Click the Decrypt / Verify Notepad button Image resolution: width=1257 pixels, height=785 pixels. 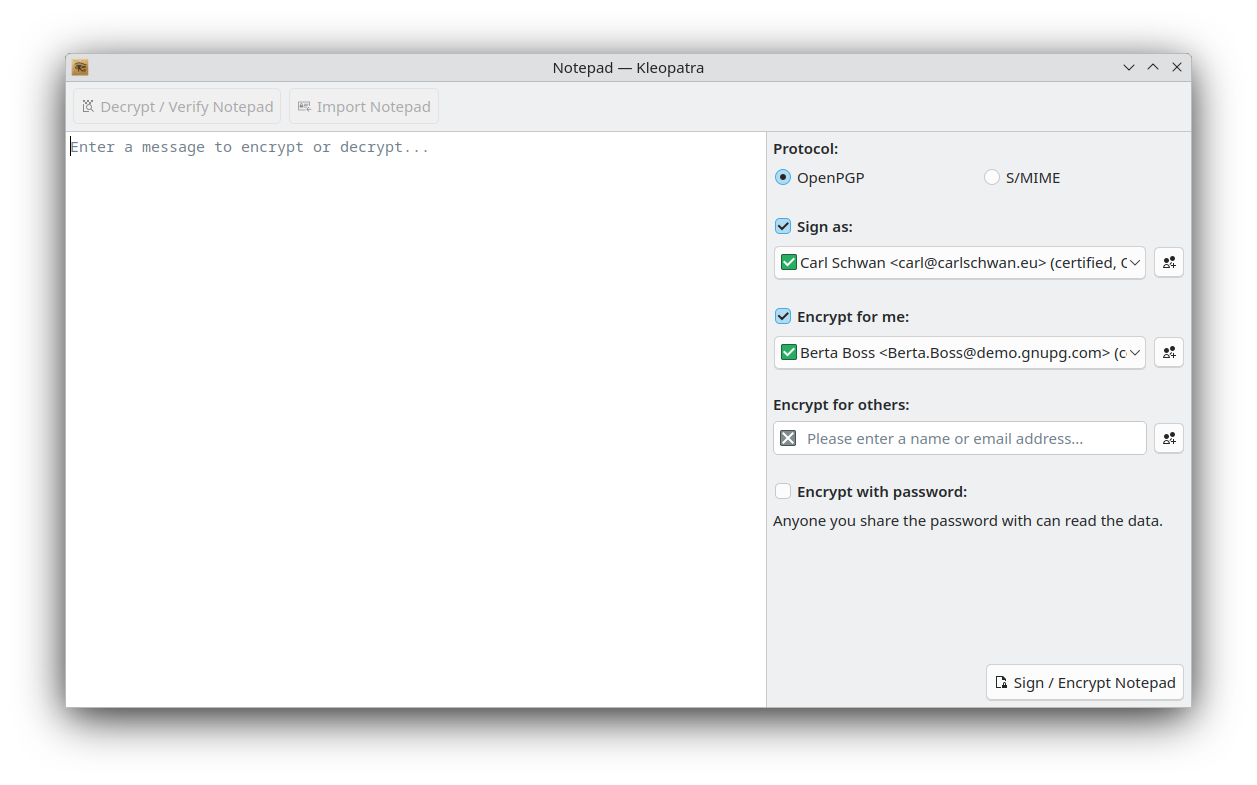click(177, 106)
